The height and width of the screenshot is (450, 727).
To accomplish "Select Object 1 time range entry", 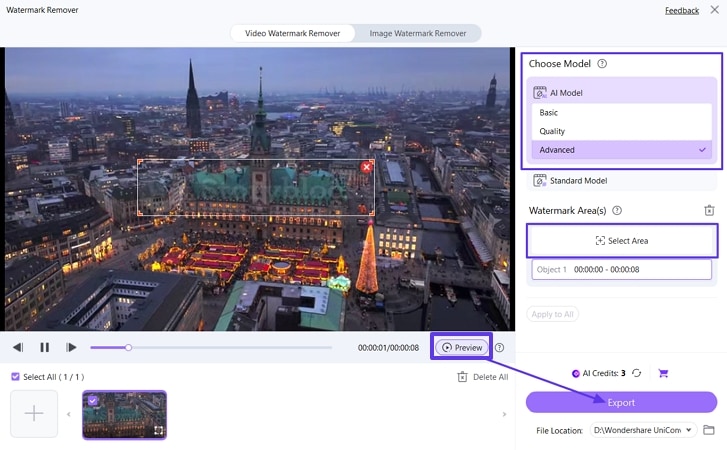I will pyautogui.click(x=621, y=269).
